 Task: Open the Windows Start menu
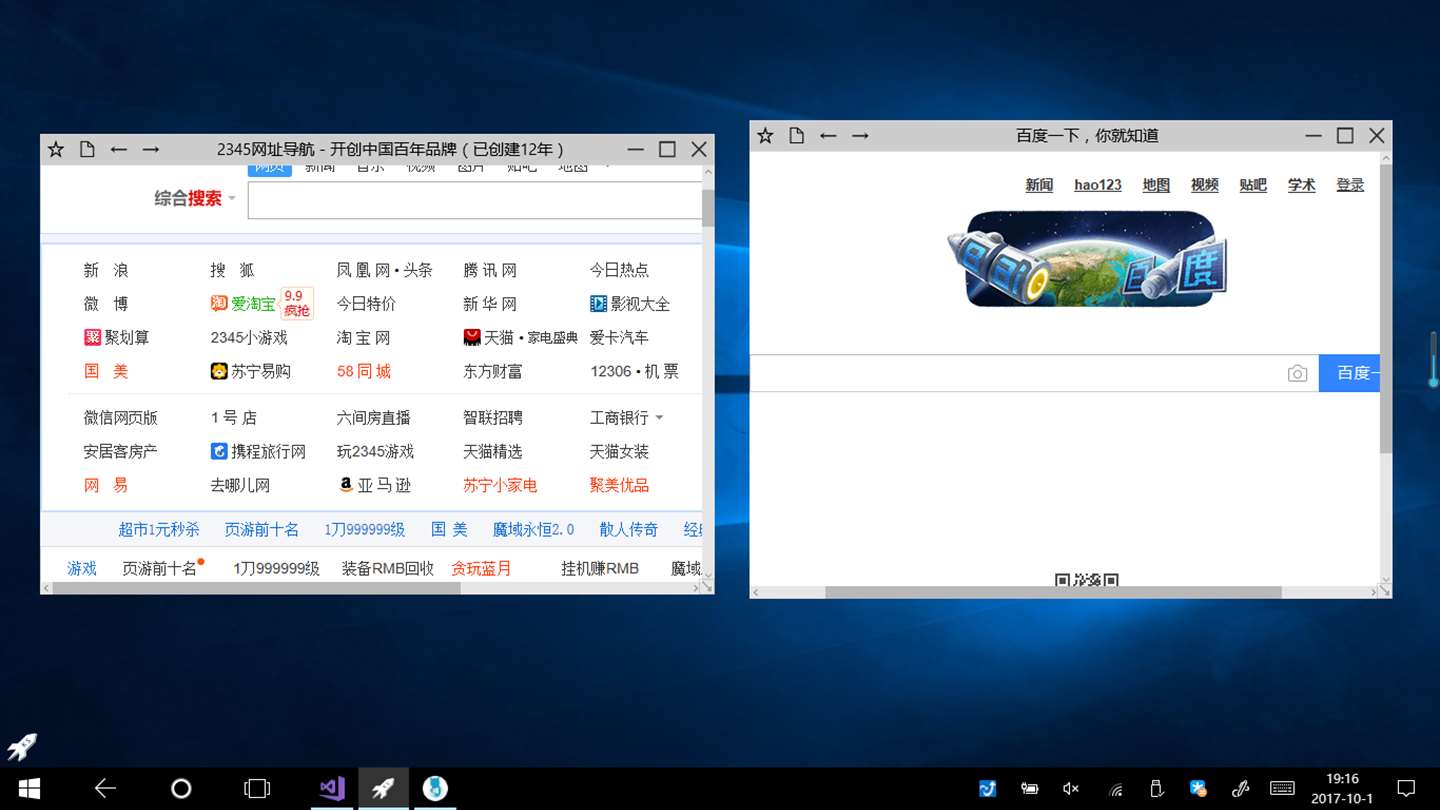click(x=29, y=789)
